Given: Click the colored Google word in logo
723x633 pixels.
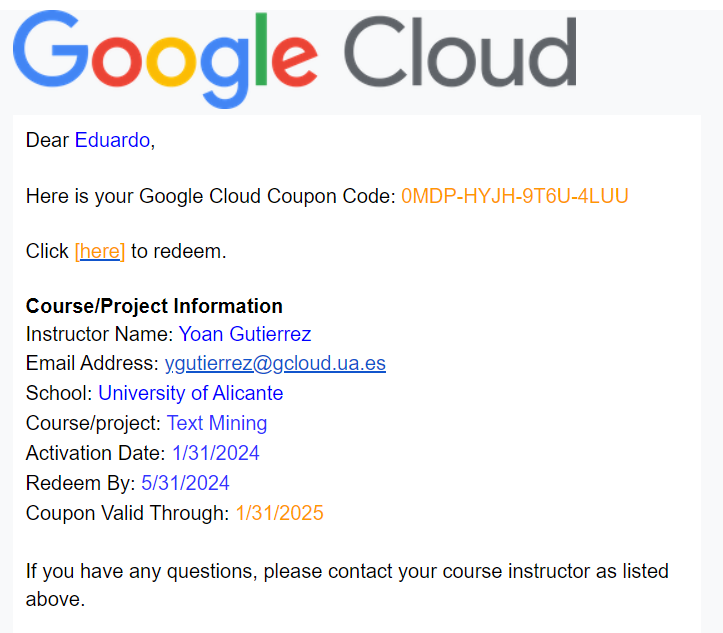Looking at the screenshot, I should click(166, 59).
